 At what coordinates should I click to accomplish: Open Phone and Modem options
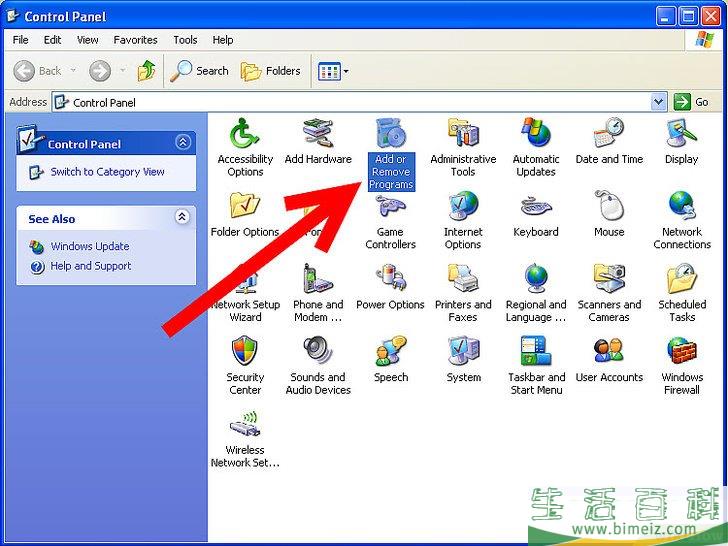pyautogui.click(x=318, y=293)
